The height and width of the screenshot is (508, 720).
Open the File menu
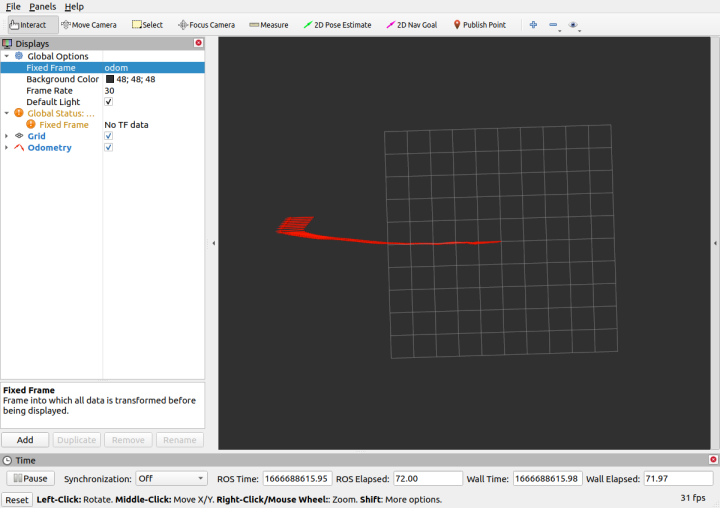click(13, 6)
